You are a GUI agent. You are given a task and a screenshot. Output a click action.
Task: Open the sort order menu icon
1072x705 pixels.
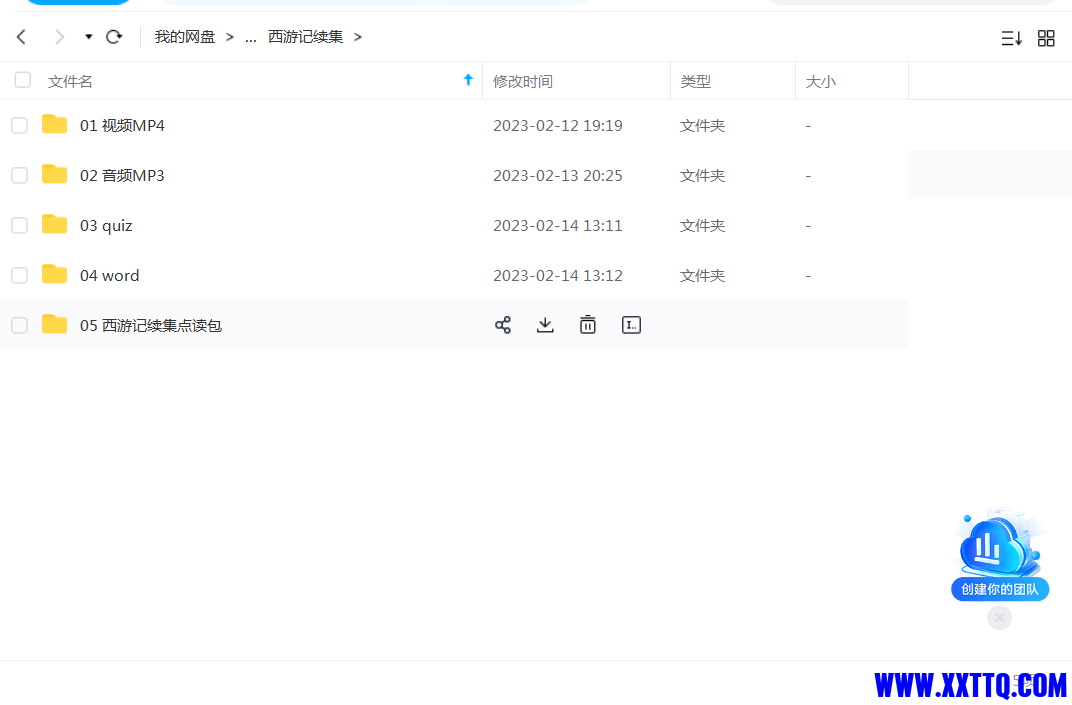coord(1011,38)
